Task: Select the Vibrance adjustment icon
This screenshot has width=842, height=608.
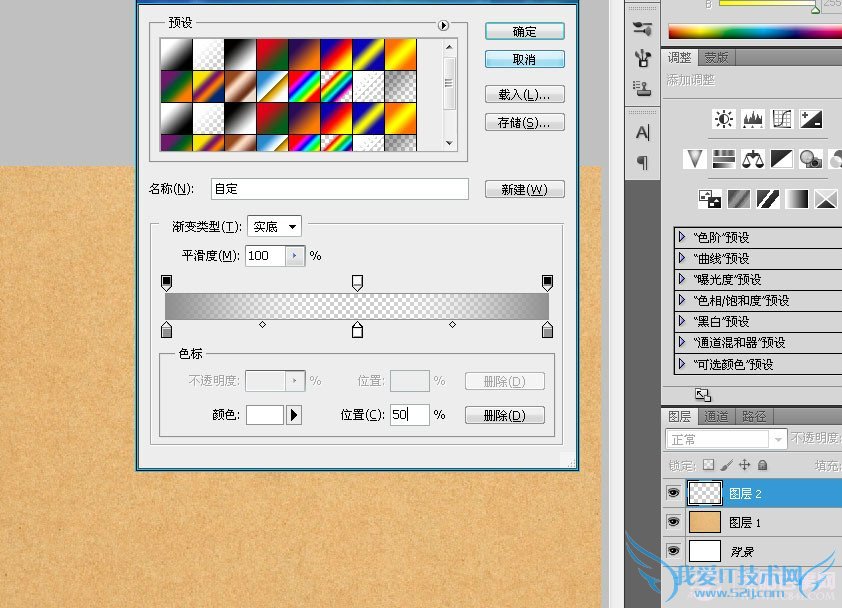Action: pyautogui.click(x=695, y=159)
